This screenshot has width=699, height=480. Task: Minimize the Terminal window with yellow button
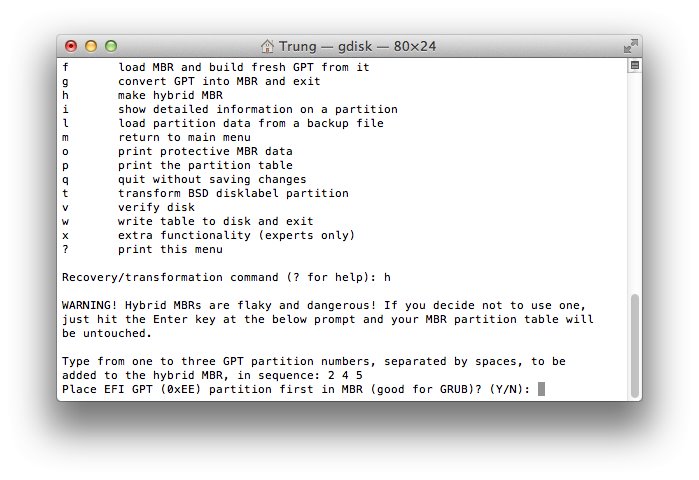point(91,46)
